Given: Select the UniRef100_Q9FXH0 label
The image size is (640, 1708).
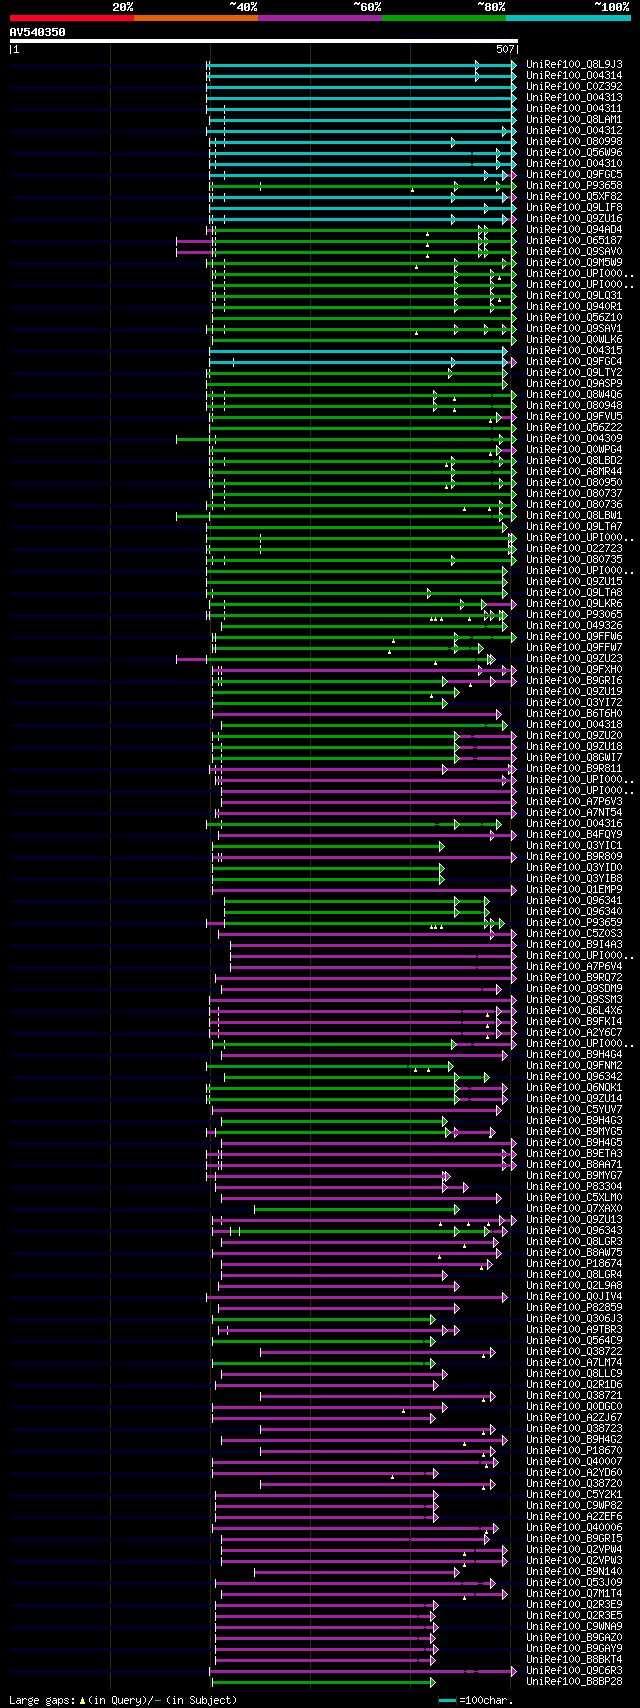Looking at the screenshot, I should pyautogui.click(x=574, y=669).
